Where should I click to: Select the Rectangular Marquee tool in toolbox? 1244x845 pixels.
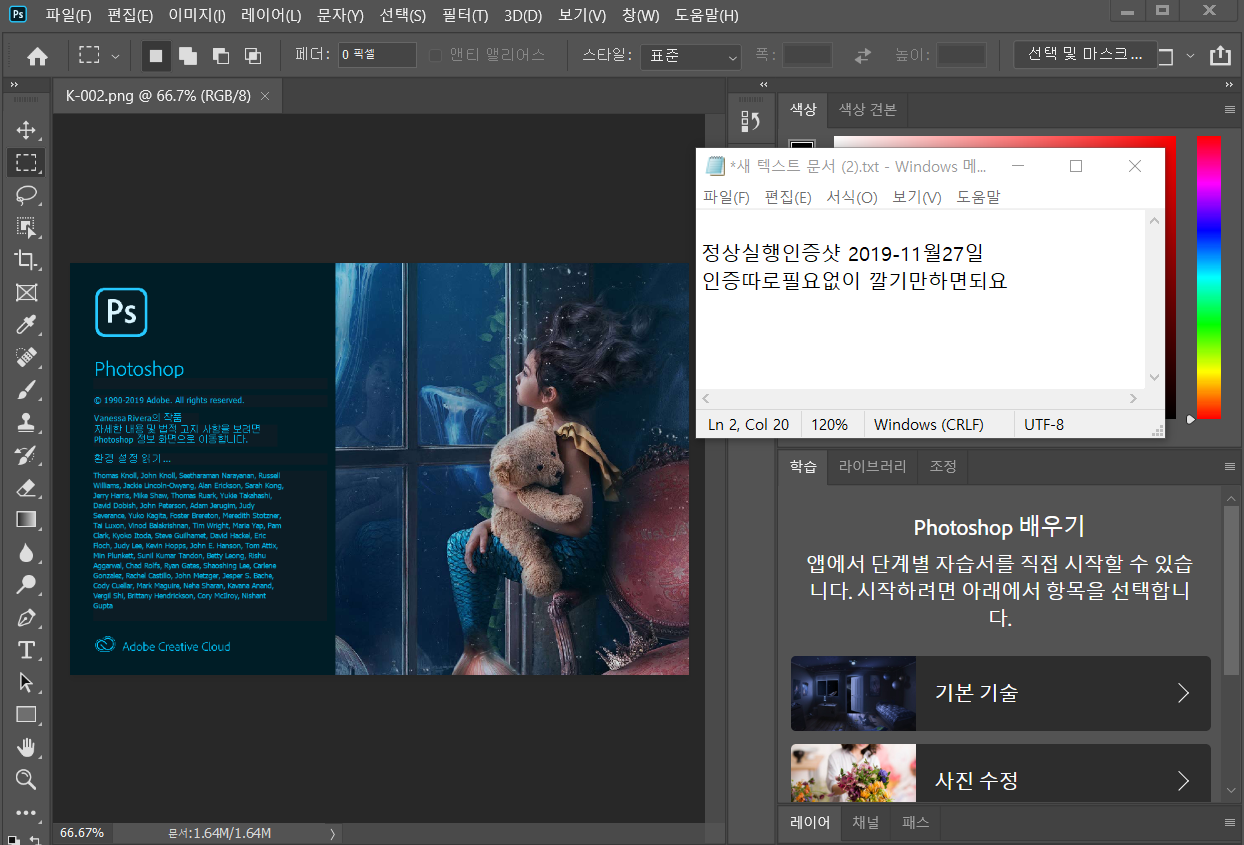click(x=26, y=163)
